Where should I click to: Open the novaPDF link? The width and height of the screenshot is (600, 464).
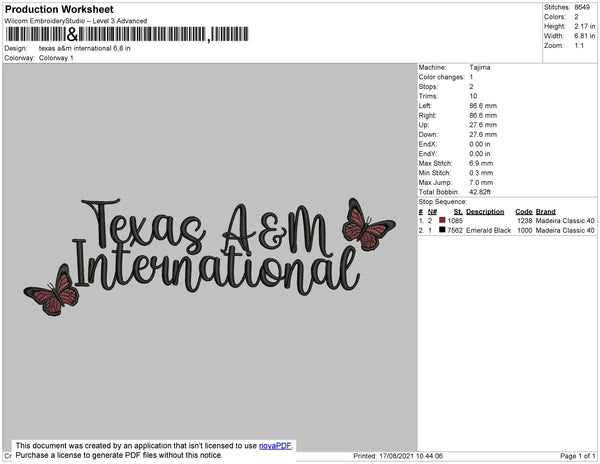(275, 446)
